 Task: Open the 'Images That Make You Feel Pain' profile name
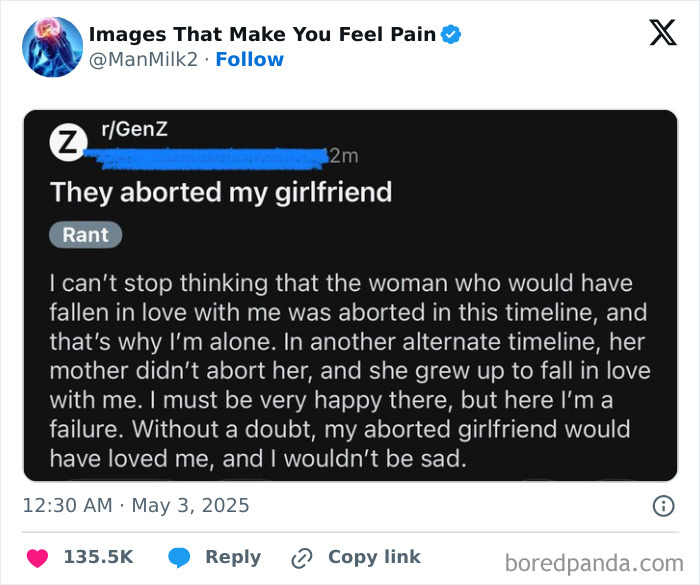tap(262, 35)
